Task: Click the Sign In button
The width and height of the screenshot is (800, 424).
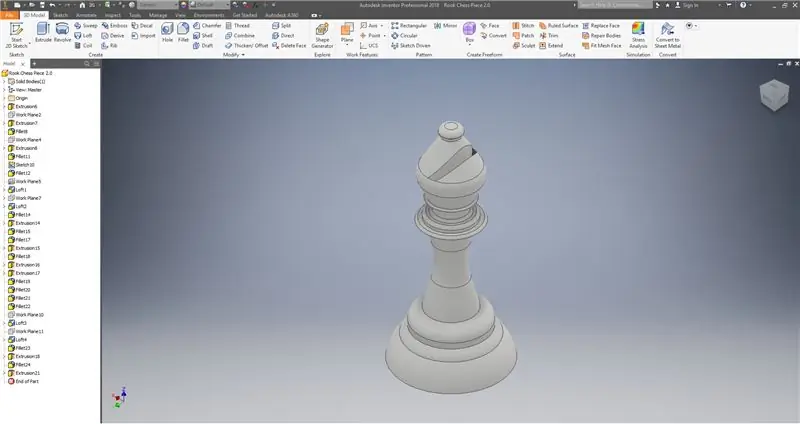Action: pyautogui.click(x=692, y=5)
